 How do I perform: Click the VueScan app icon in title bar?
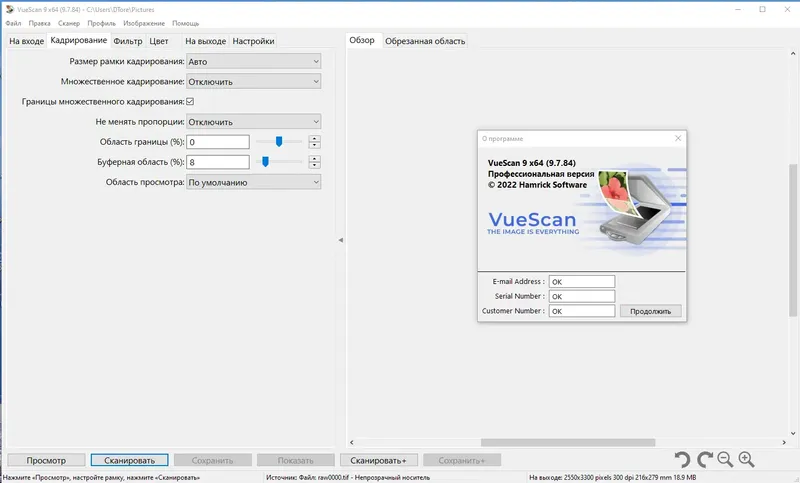click(9, 9)
